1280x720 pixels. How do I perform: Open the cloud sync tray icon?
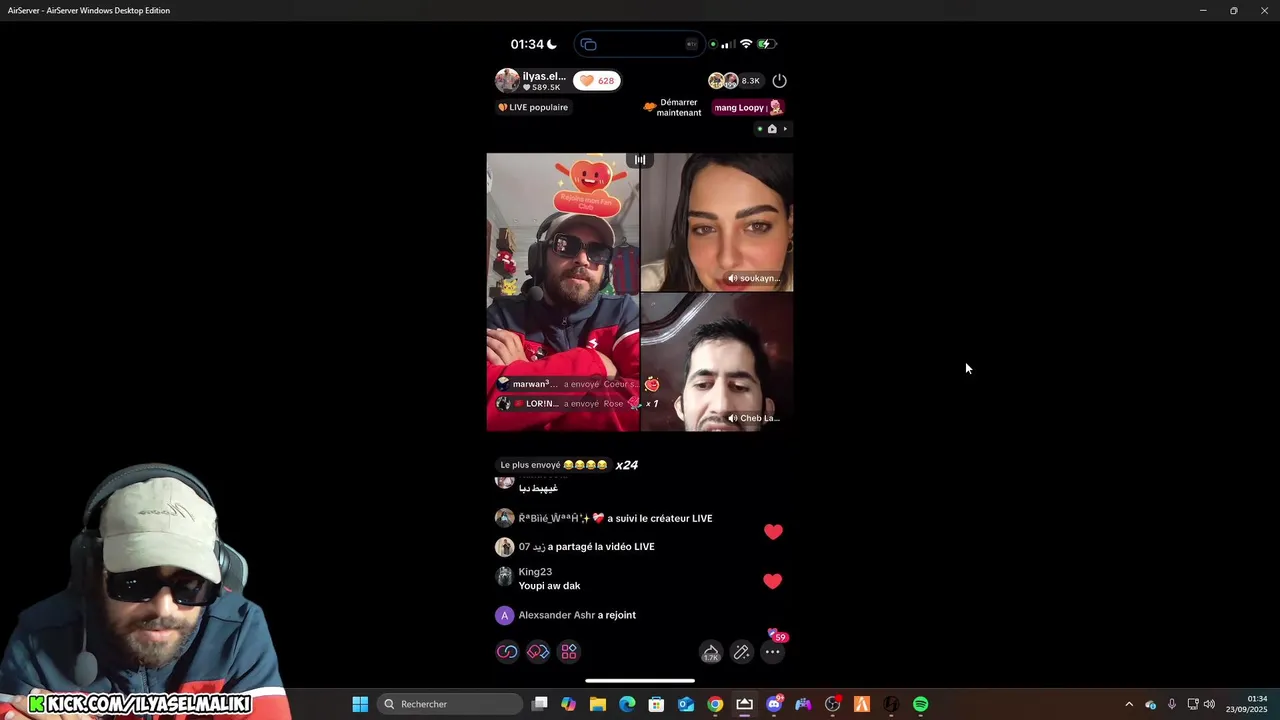(x=1151, y=704)
